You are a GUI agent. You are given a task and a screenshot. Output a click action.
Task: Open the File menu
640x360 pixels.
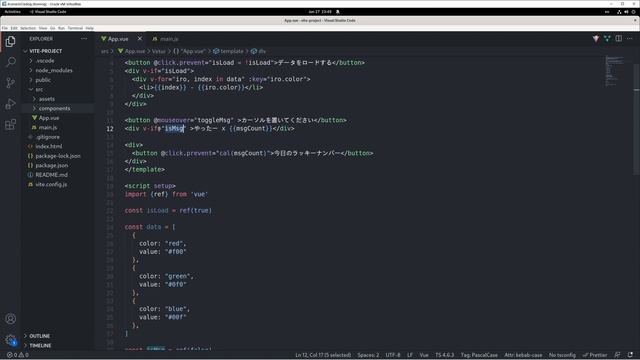point(5,28)
